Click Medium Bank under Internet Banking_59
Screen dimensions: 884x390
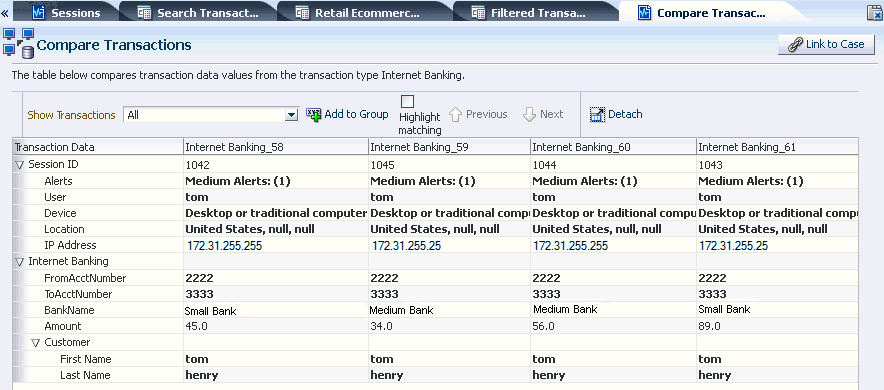pos(401,310)
